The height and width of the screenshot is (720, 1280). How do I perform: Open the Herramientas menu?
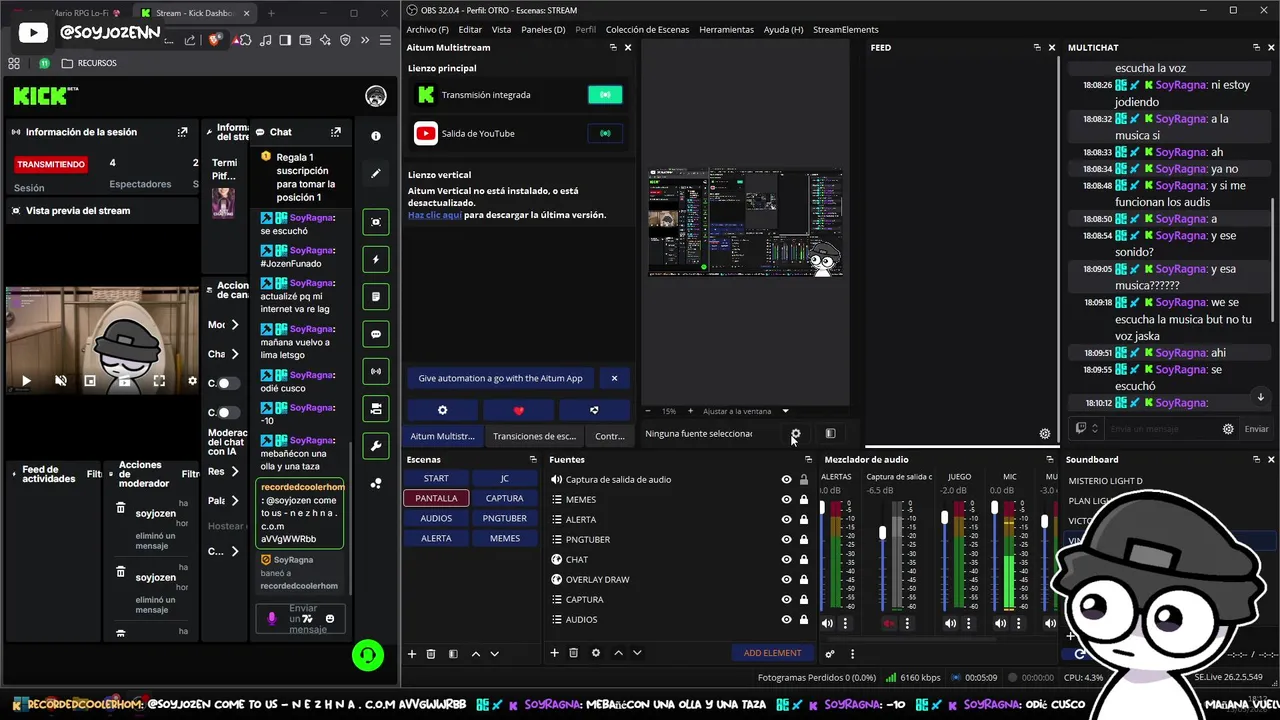pyautogui.click(x=727, y=30)
